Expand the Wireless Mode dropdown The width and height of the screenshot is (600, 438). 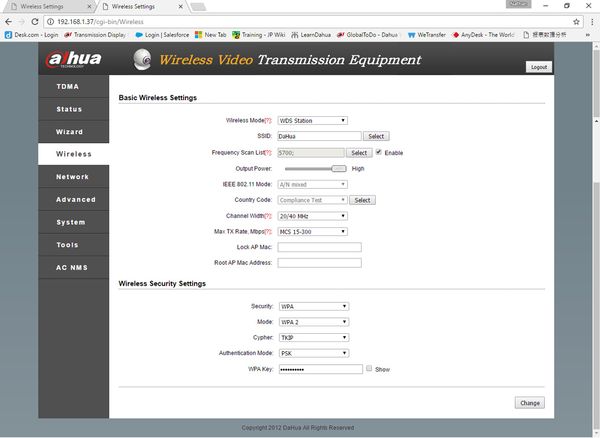313,120
